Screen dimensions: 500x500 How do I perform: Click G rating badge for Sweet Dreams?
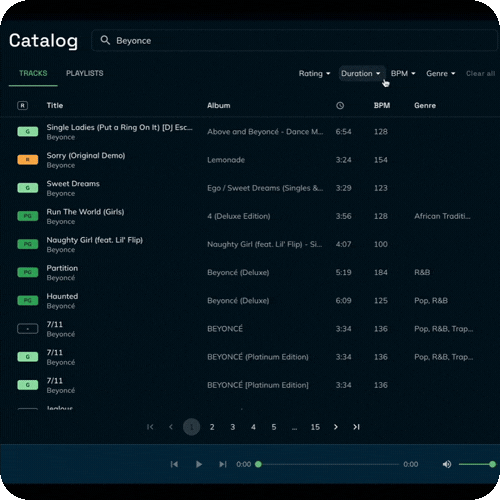click(x=28, y=188)
